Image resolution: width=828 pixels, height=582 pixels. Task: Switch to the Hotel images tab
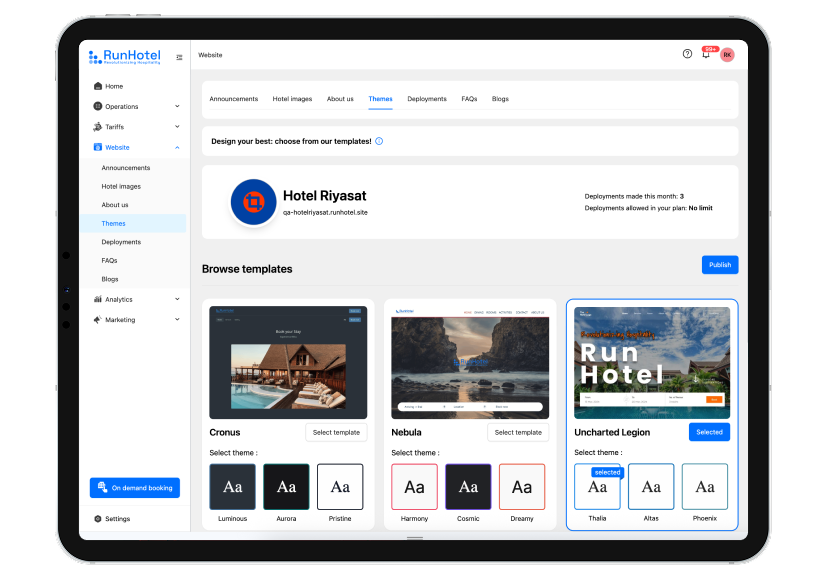(x=292, y=99)
